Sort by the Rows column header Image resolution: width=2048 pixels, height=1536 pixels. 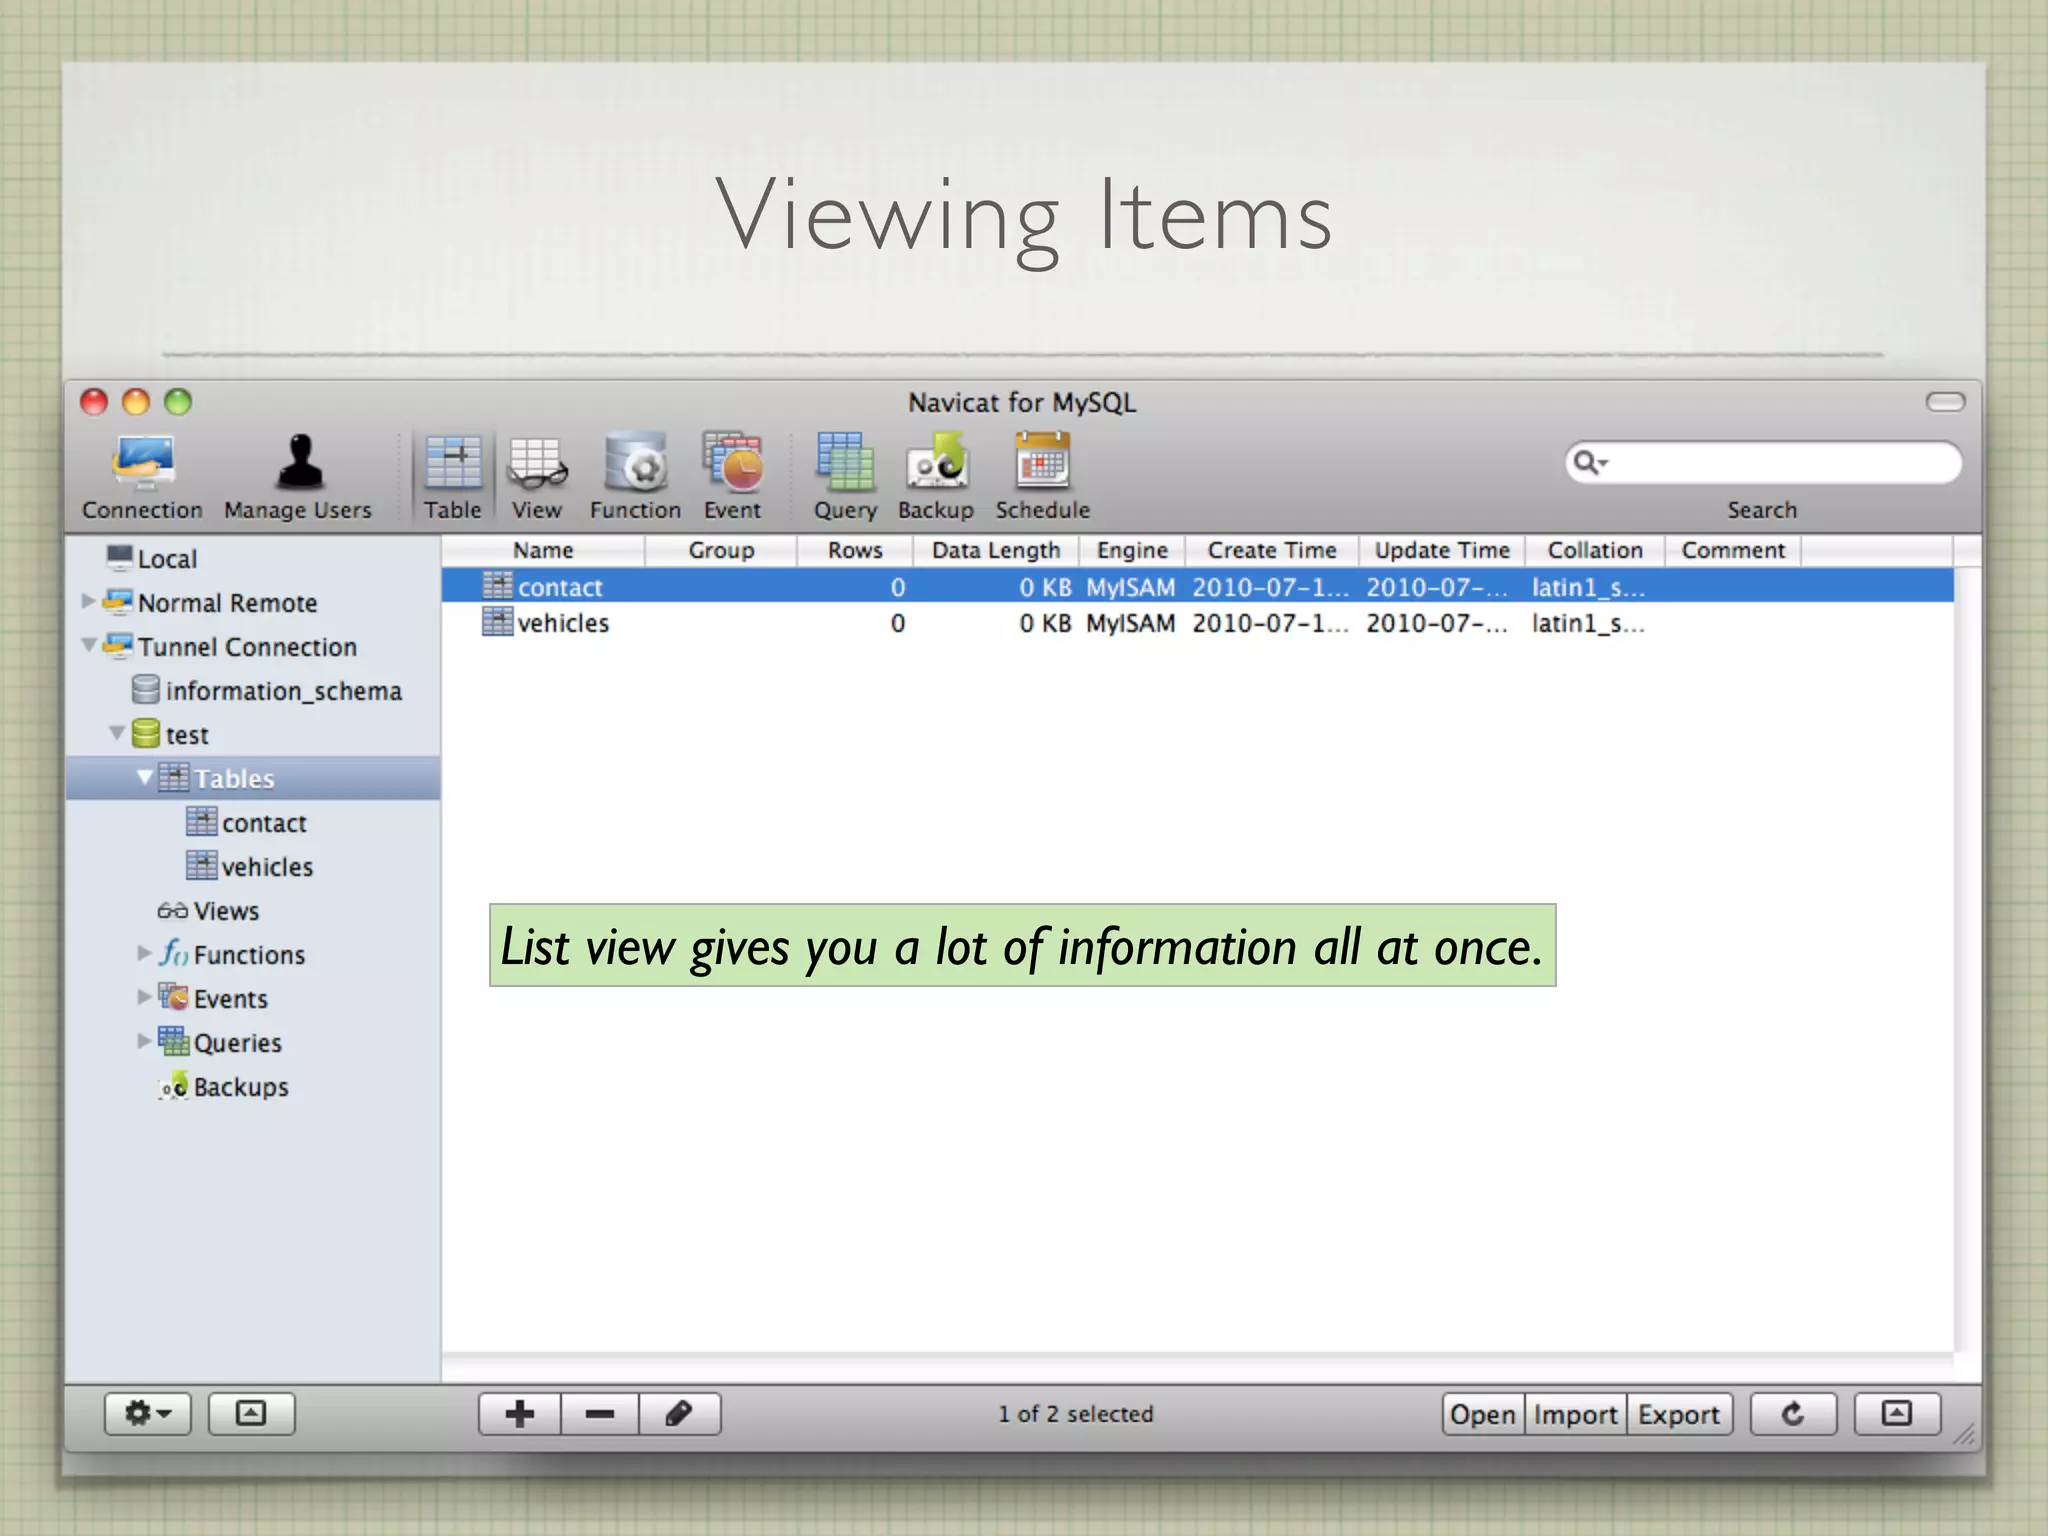pyautogui.click(x=855, y=550)
